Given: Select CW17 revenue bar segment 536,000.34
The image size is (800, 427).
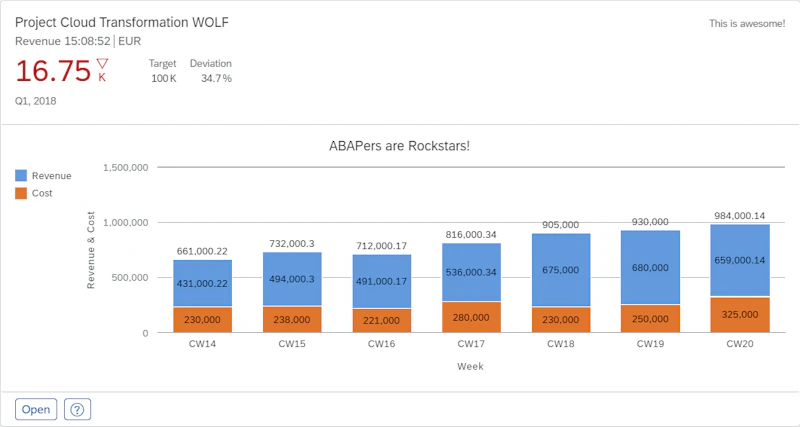Looking at the screenshot, I should (x=471, y=272).
